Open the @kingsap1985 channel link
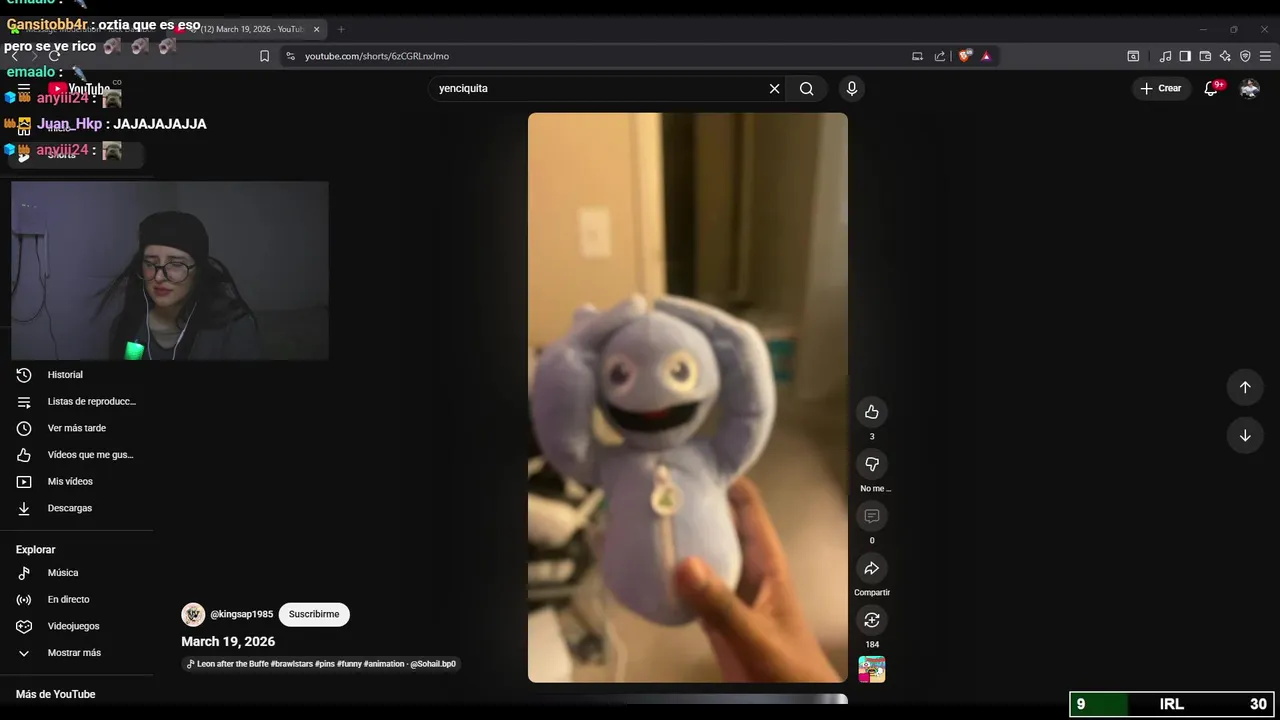 [241, 614]
